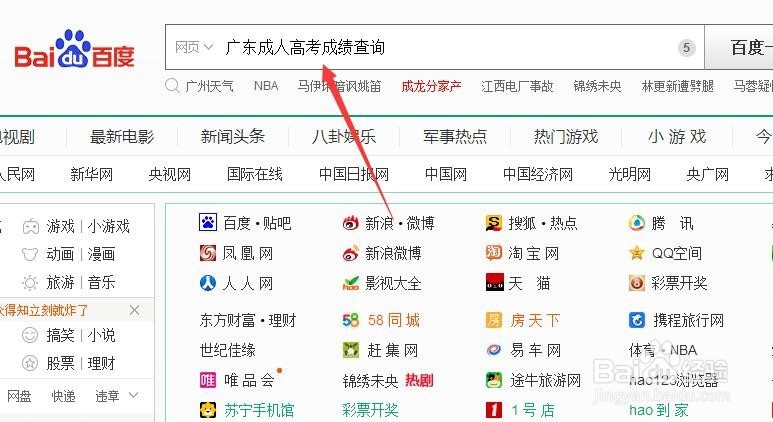
Task: Open the 世纪佳缘 link
Action: 228,351
